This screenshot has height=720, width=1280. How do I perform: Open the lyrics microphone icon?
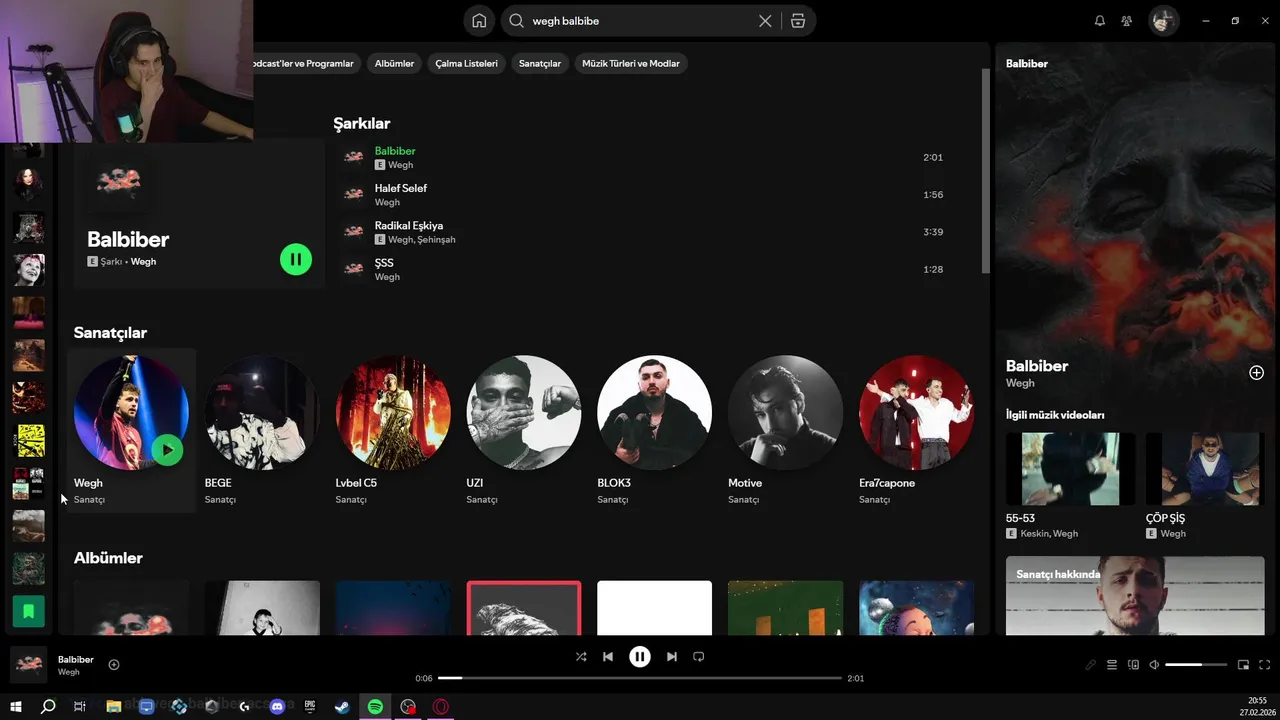click(1090, 665)
